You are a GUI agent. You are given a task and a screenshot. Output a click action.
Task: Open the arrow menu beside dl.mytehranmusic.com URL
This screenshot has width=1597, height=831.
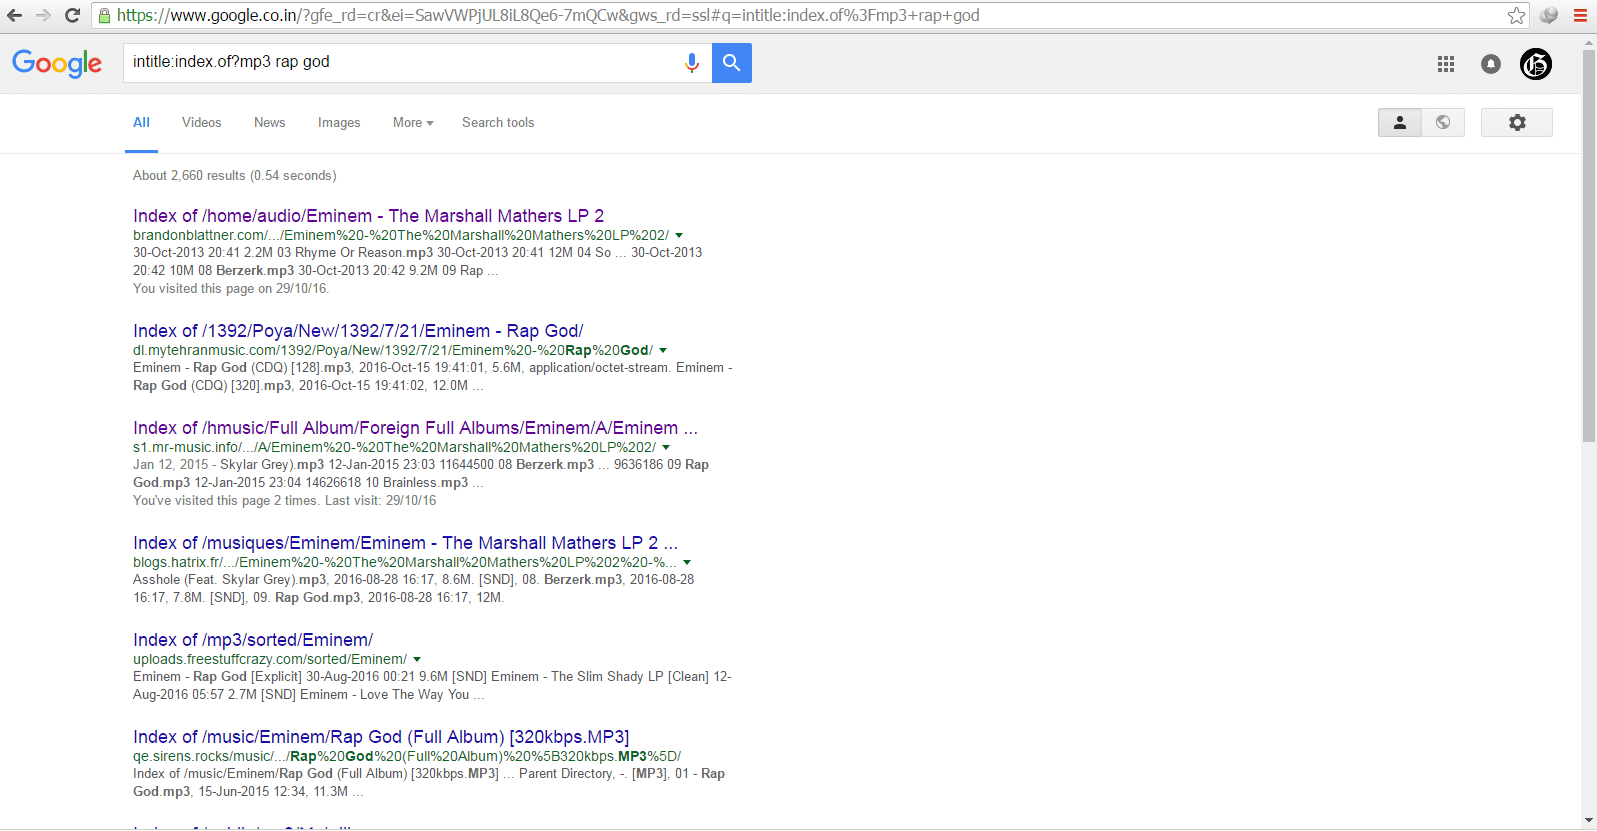pyautogui.click(x=663, y=351)
